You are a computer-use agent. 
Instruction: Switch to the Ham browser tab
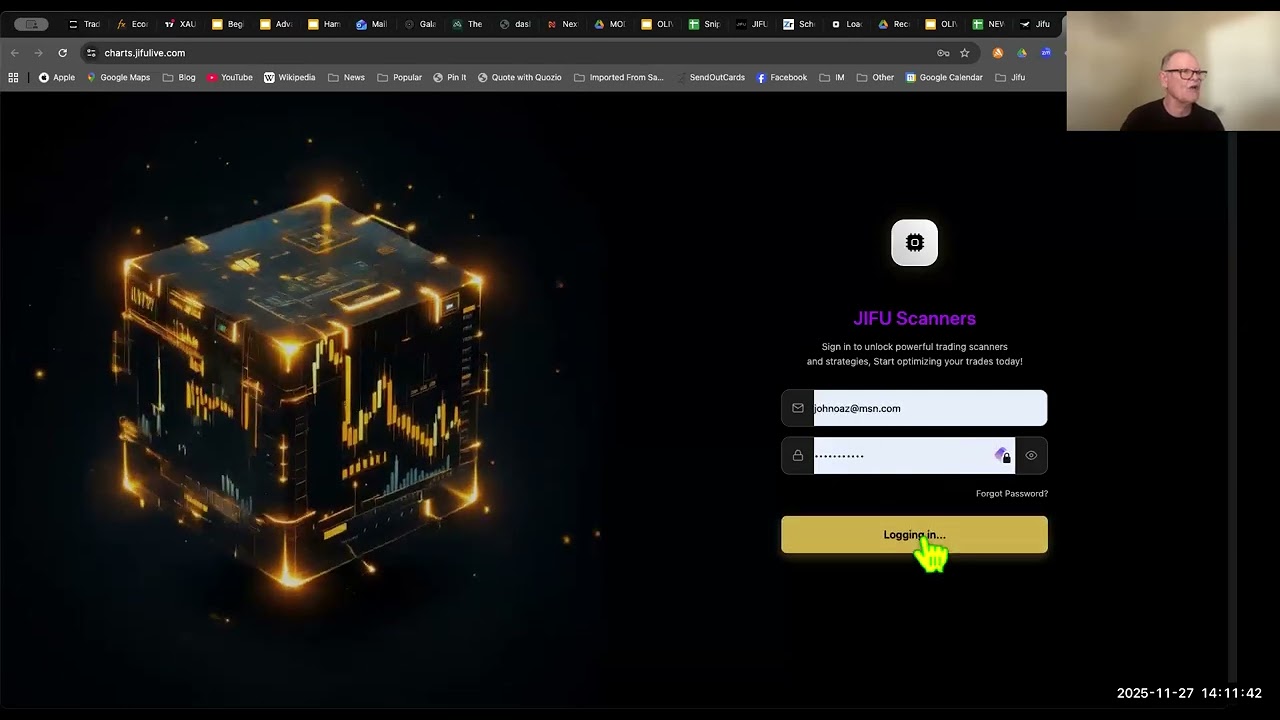pos(324,24)
